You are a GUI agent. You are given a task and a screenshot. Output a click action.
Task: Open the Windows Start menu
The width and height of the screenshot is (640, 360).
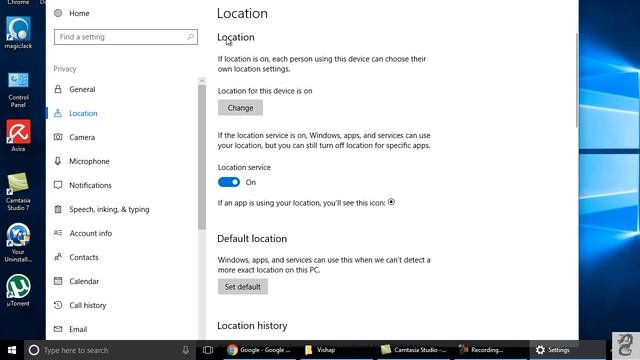[12, 350]
